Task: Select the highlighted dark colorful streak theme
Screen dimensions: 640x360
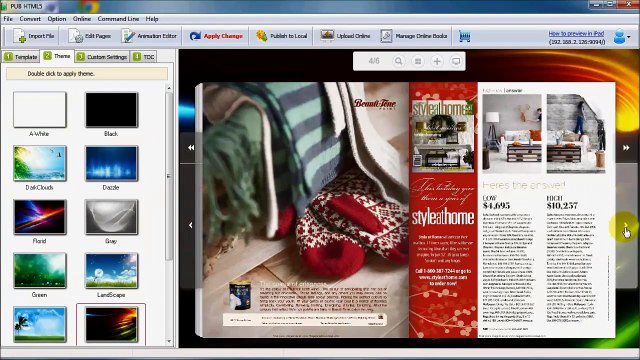Action: pos(111,324)
